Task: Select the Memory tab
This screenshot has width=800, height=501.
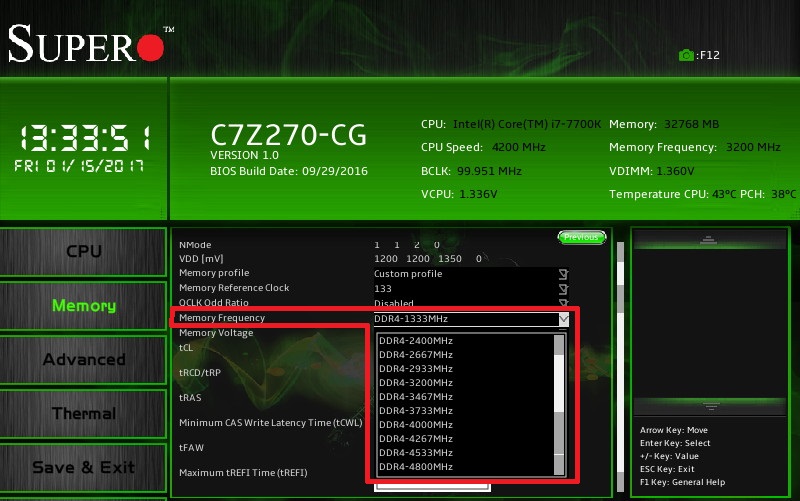Action: pos(83,306)
